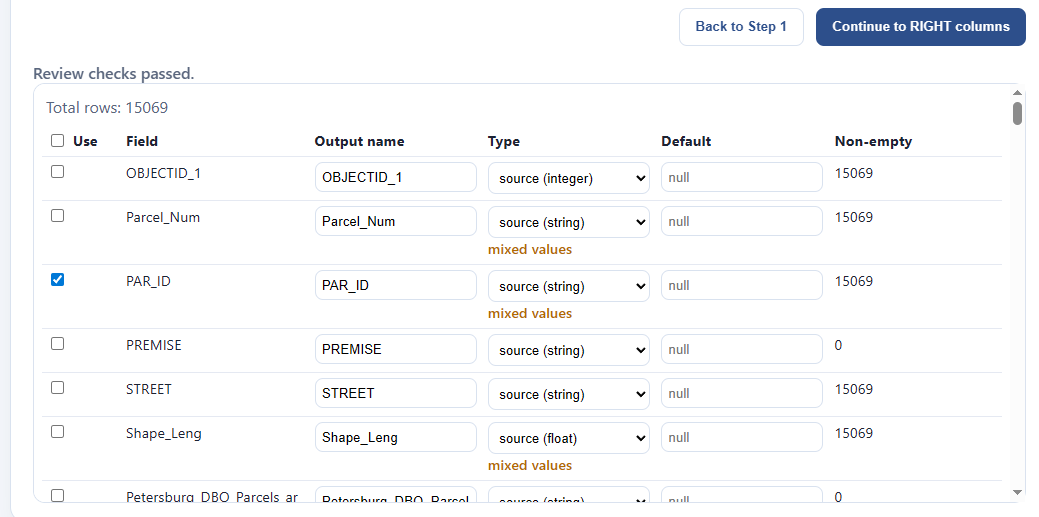Continue to RIGHT columns
Screen dimensions: 1039x517
coord(920,27)
